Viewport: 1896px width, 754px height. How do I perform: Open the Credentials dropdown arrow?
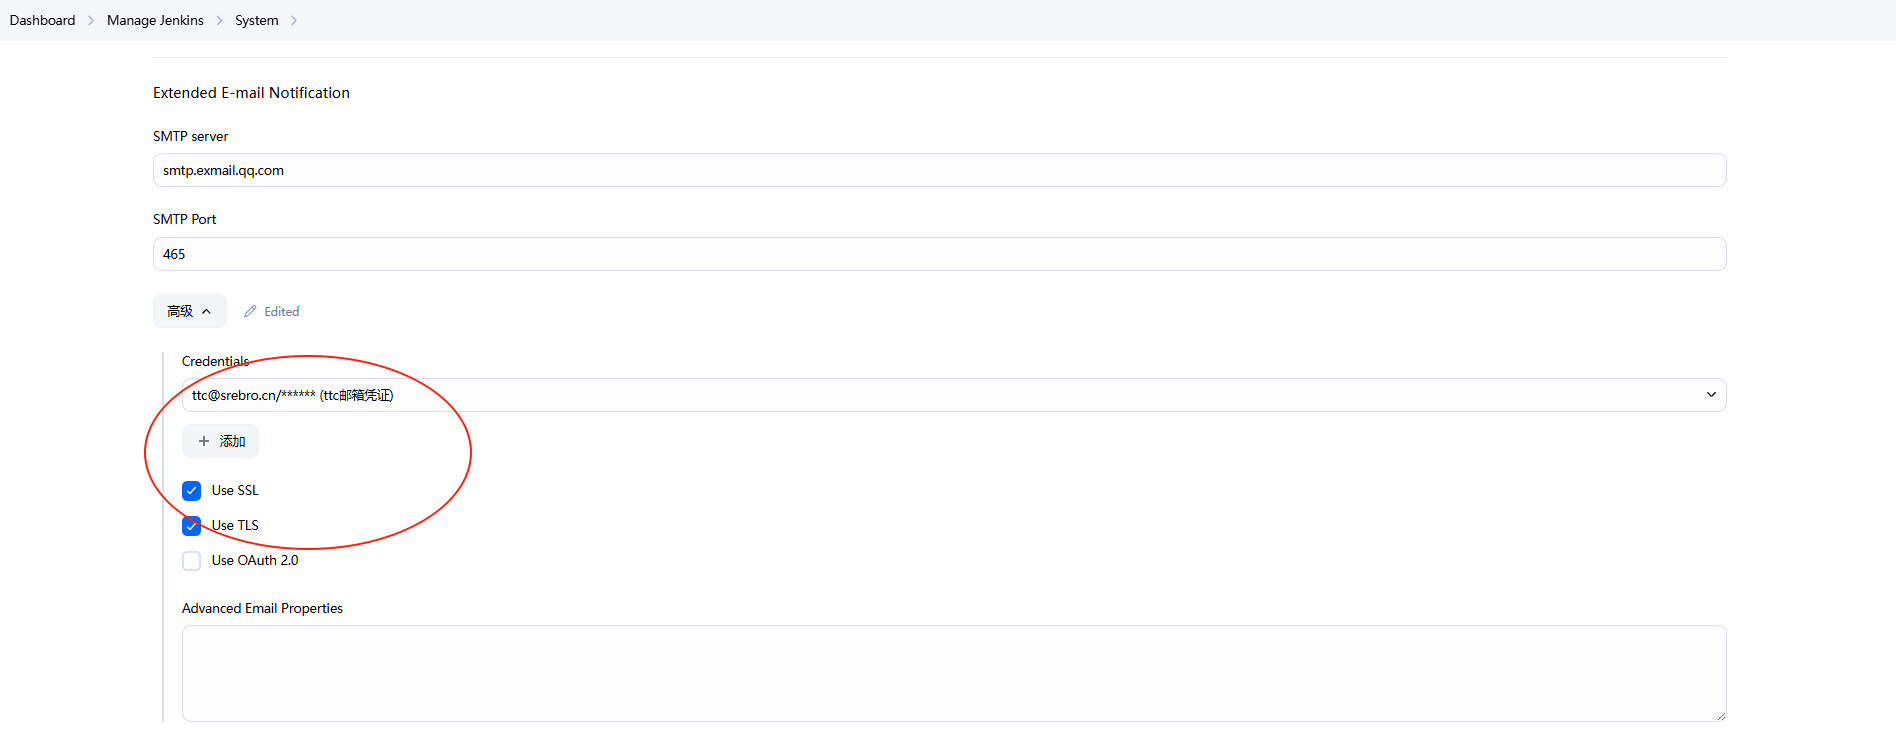[1711, 395]
